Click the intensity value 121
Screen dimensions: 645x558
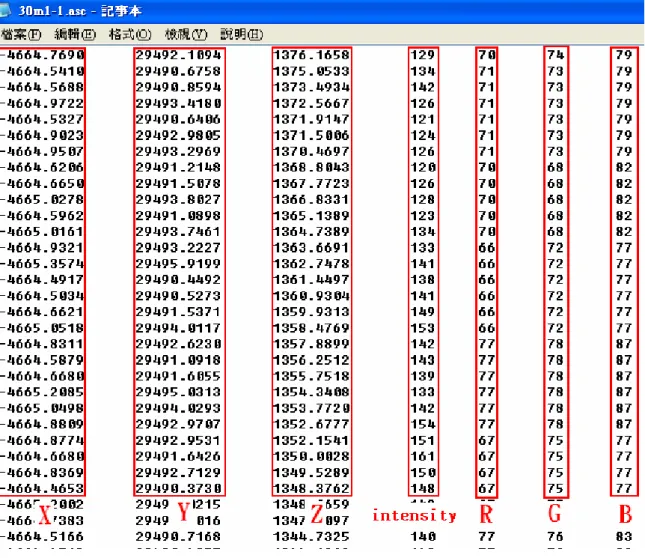click(423, 119)
